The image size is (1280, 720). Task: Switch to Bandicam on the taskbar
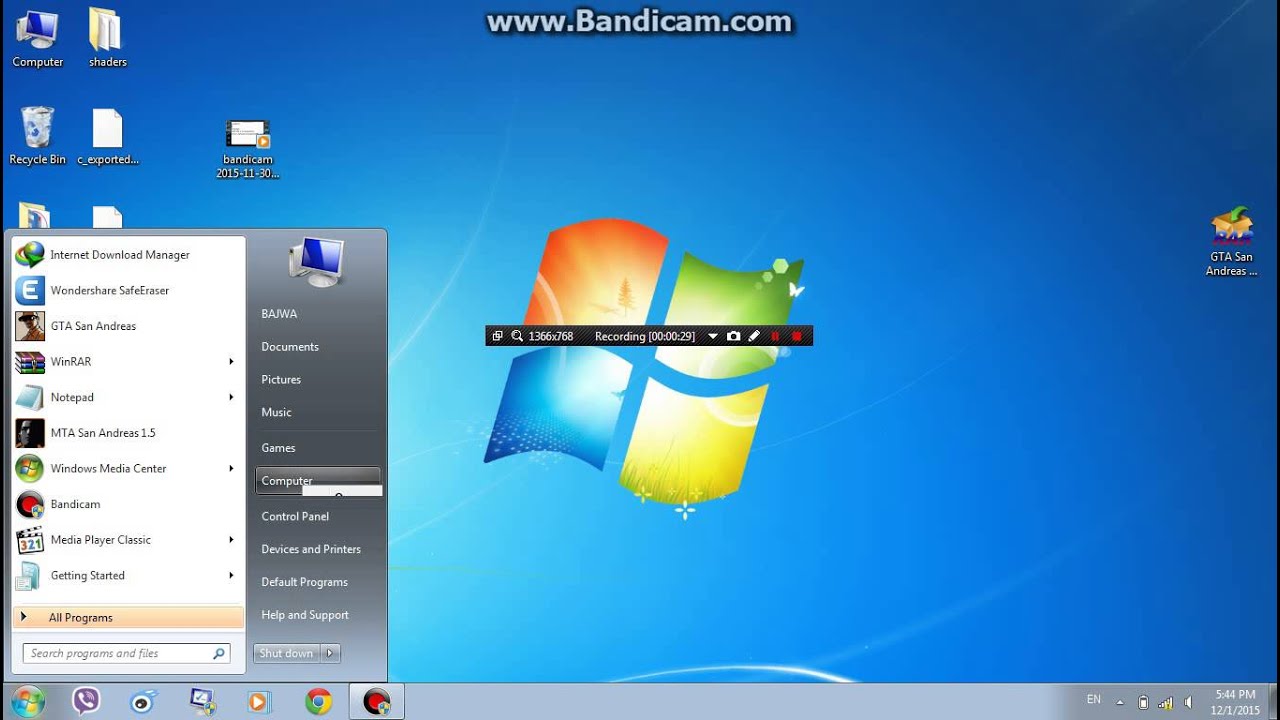click(376, 701)
